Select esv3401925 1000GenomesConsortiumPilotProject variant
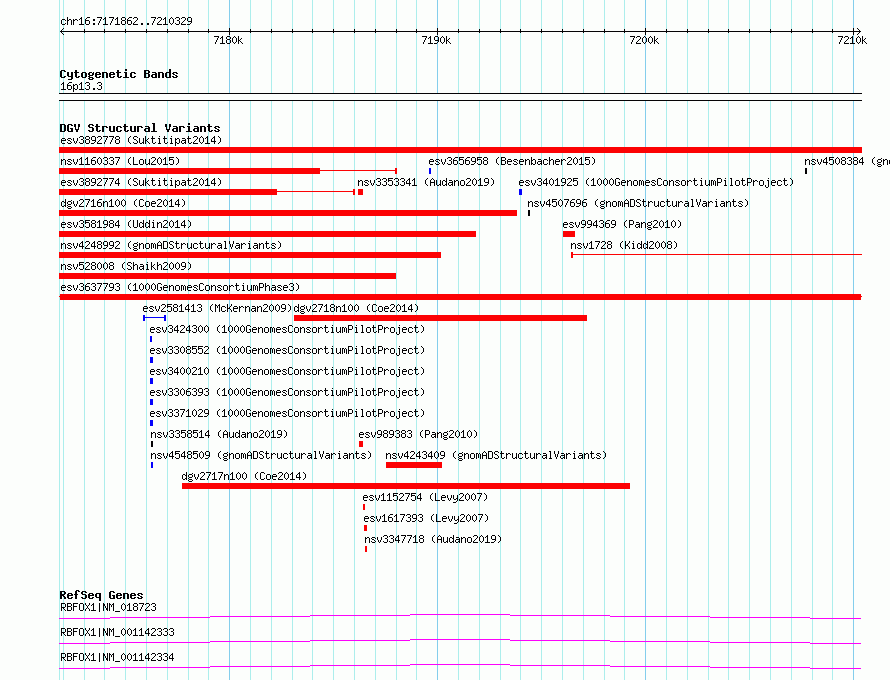 pos(656,182)
